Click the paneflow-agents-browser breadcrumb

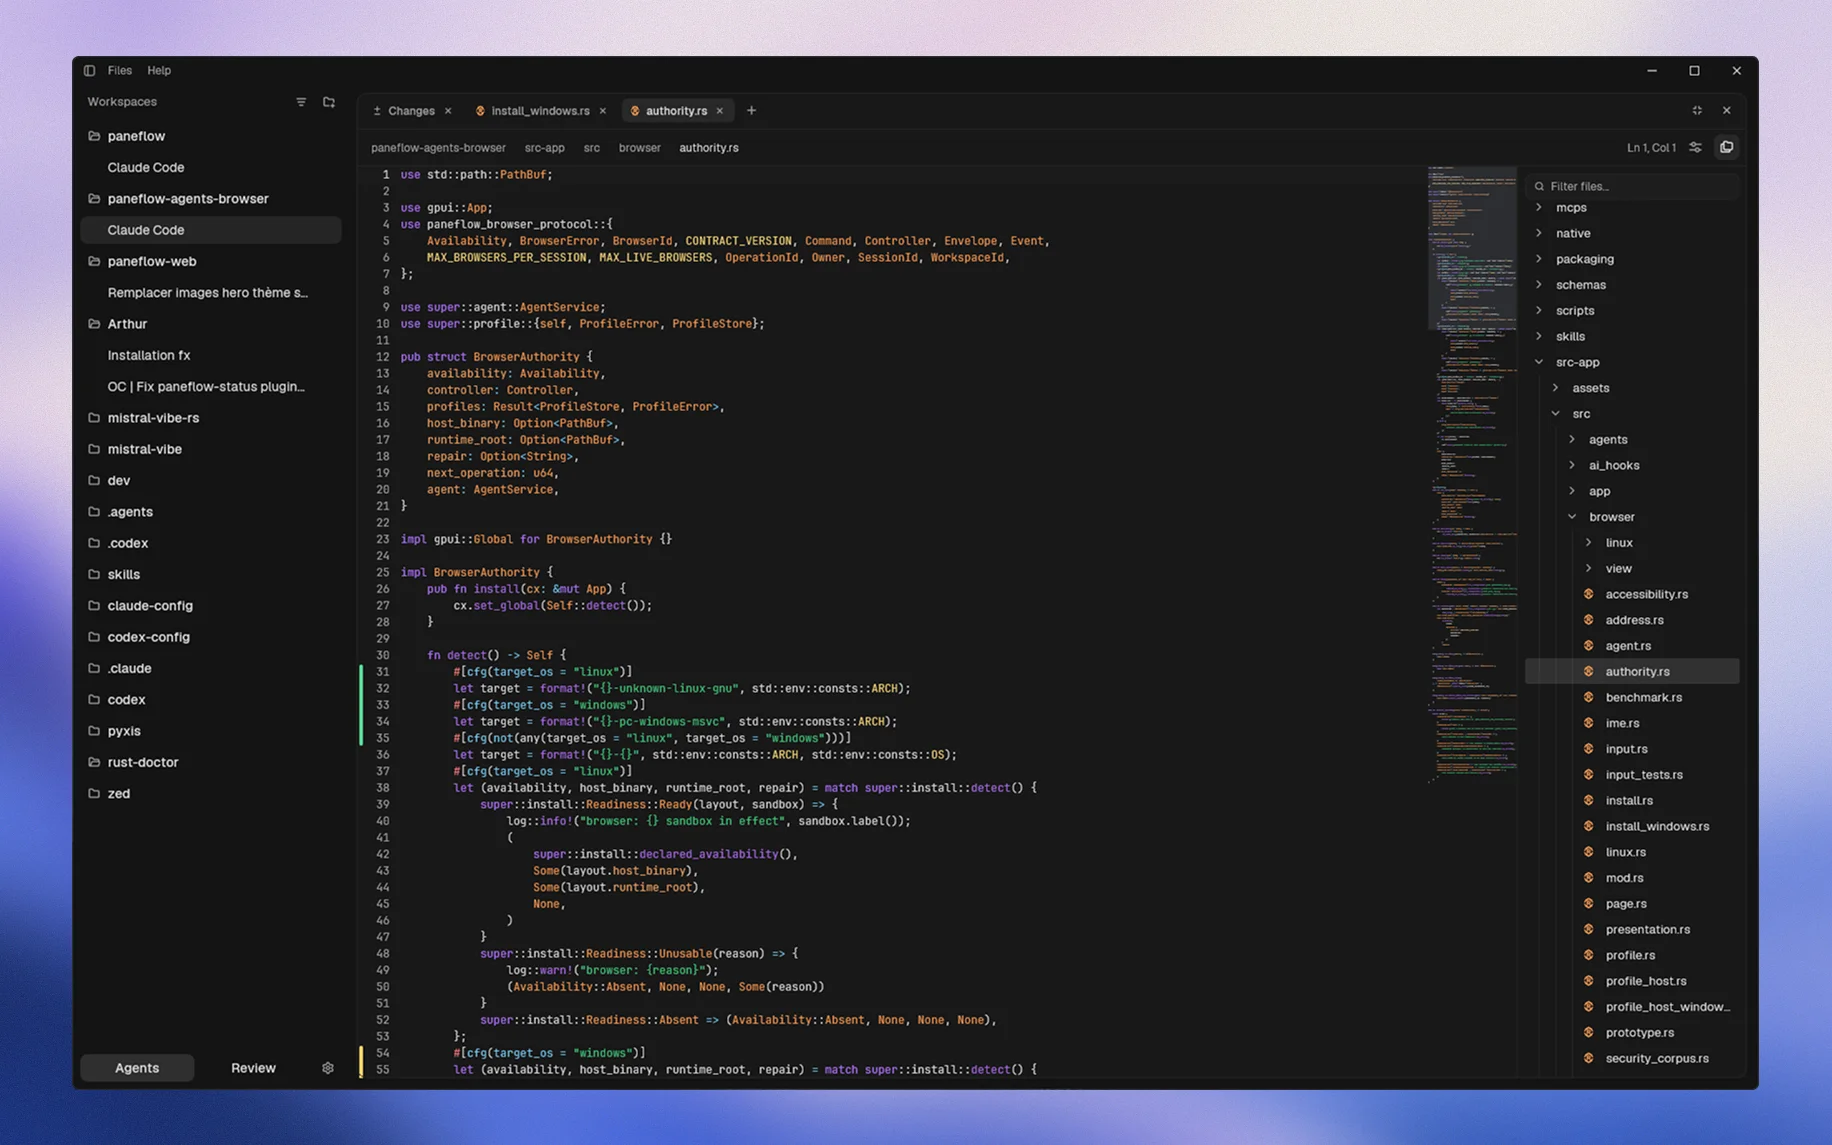click(x=438, y=148)
